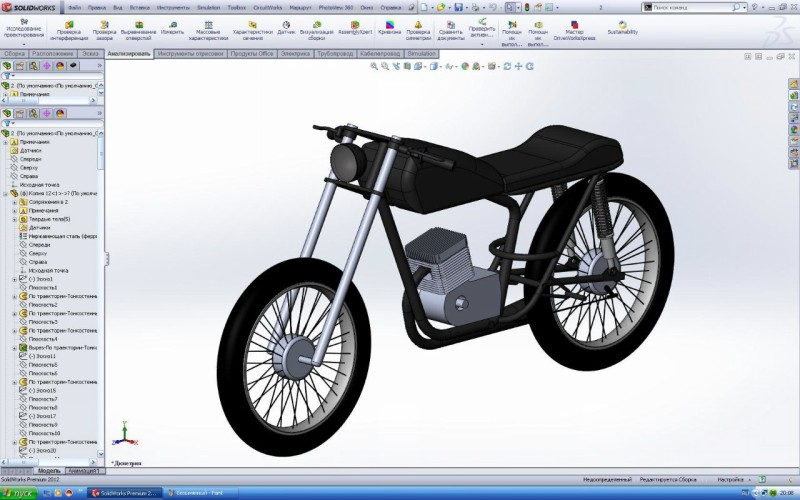Image resolution: width=800 pixels, height=500 pixels.
Task: Open dropdown under Design Study (Исследование проектирования)
Action: pyautogui.click(x=24, y=44)
